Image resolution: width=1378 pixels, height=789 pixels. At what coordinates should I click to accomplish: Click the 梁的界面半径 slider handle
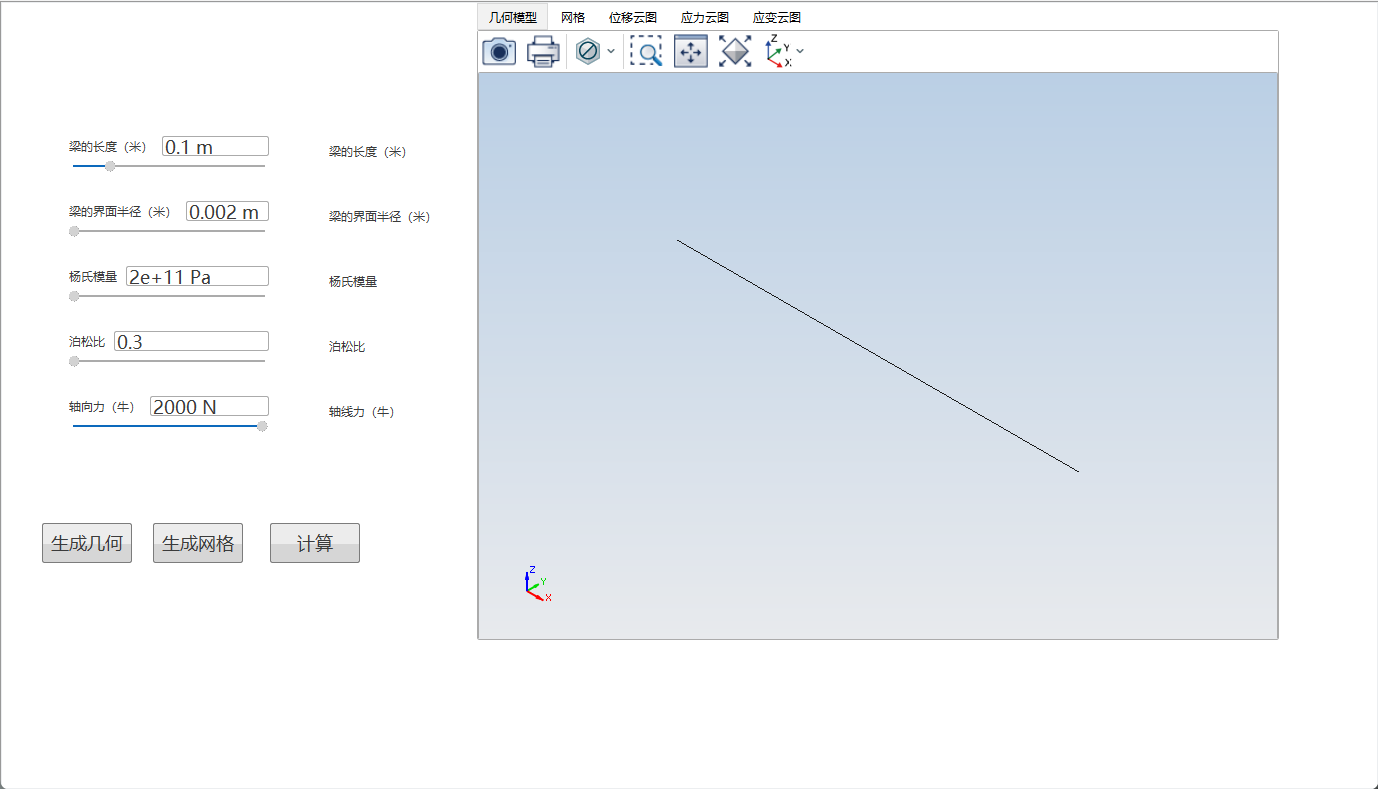click(74, 231)
